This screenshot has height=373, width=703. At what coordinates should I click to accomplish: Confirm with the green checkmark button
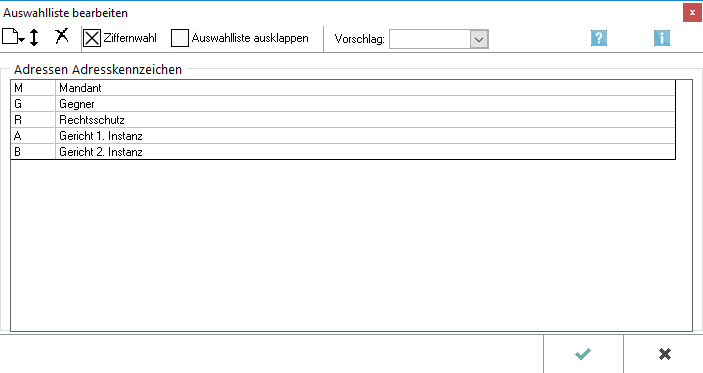point(583,354)
